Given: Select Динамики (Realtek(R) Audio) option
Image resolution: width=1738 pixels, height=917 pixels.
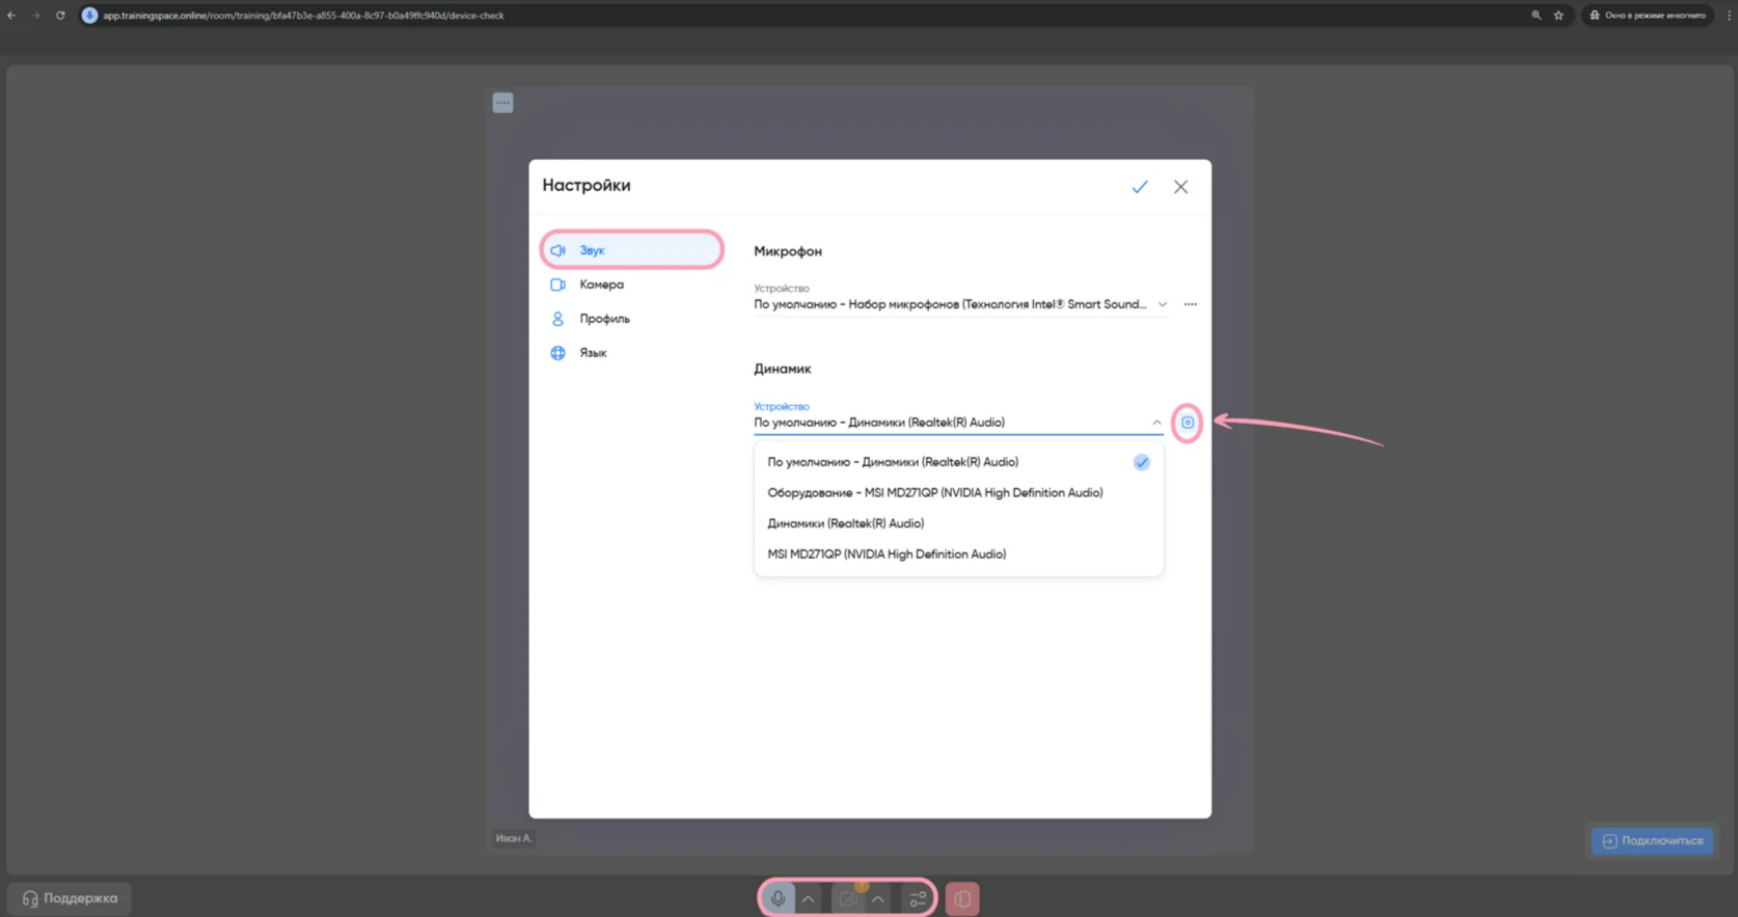Looking at the screenshot, I should pos(845,523).
